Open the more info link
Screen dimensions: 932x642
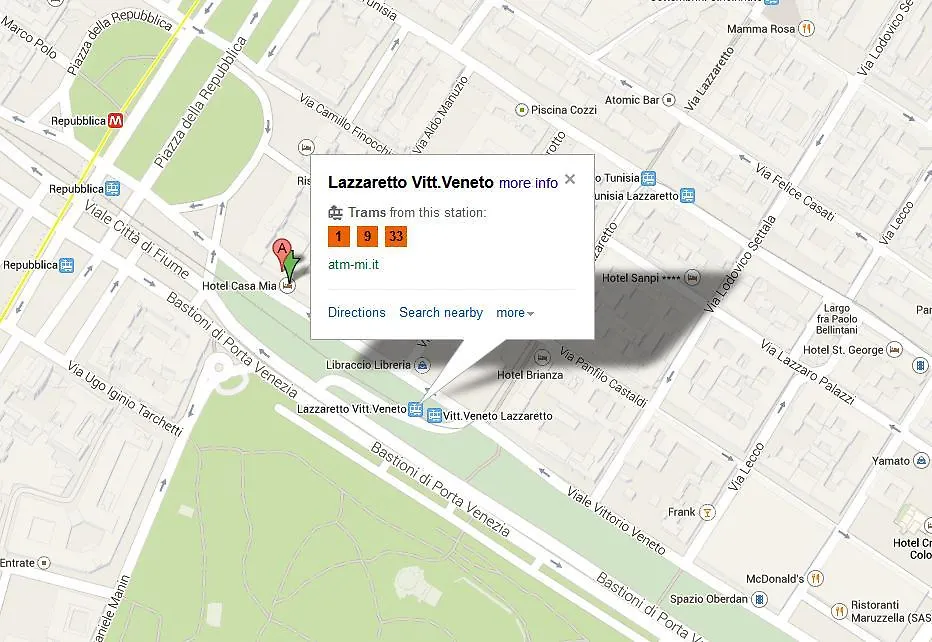(x=528, y=183)
